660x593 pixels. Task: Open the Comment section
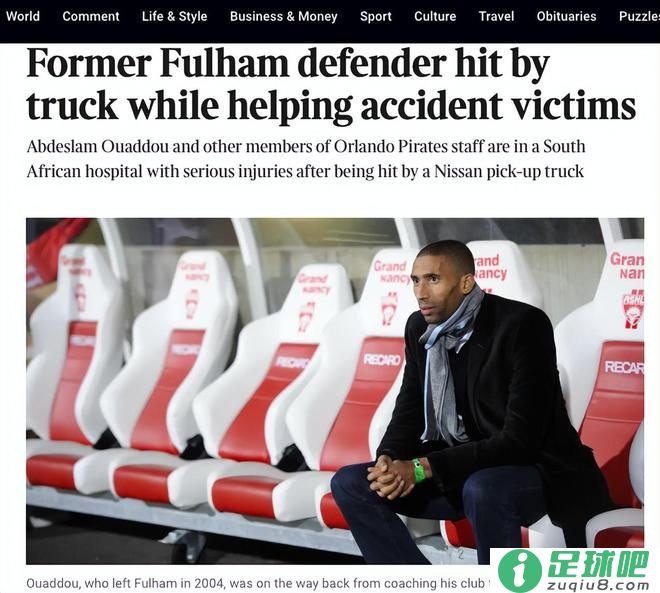click(x=91, y=16)
